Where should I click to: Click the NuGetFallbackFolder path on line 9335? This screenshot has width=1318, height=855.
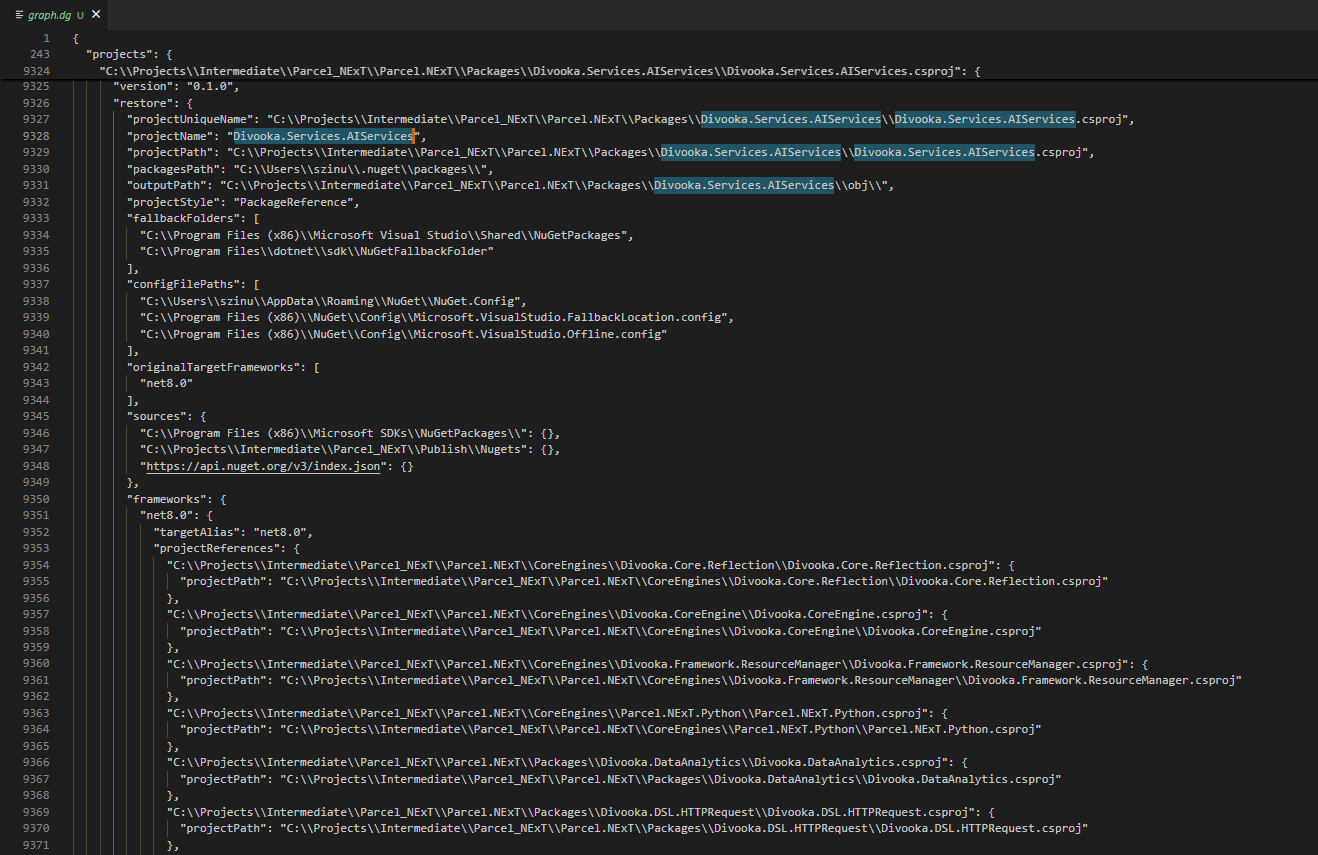(x=317, y=251)
